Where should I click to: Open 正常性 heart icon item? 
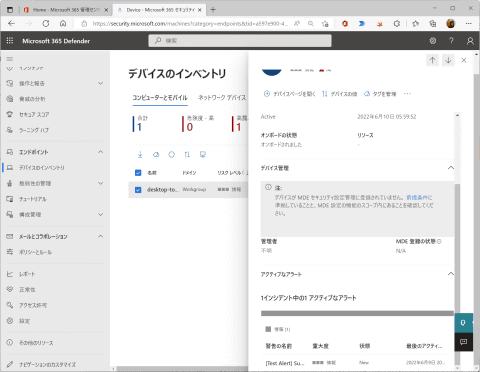pyautogui.click(x=27, y=290)
